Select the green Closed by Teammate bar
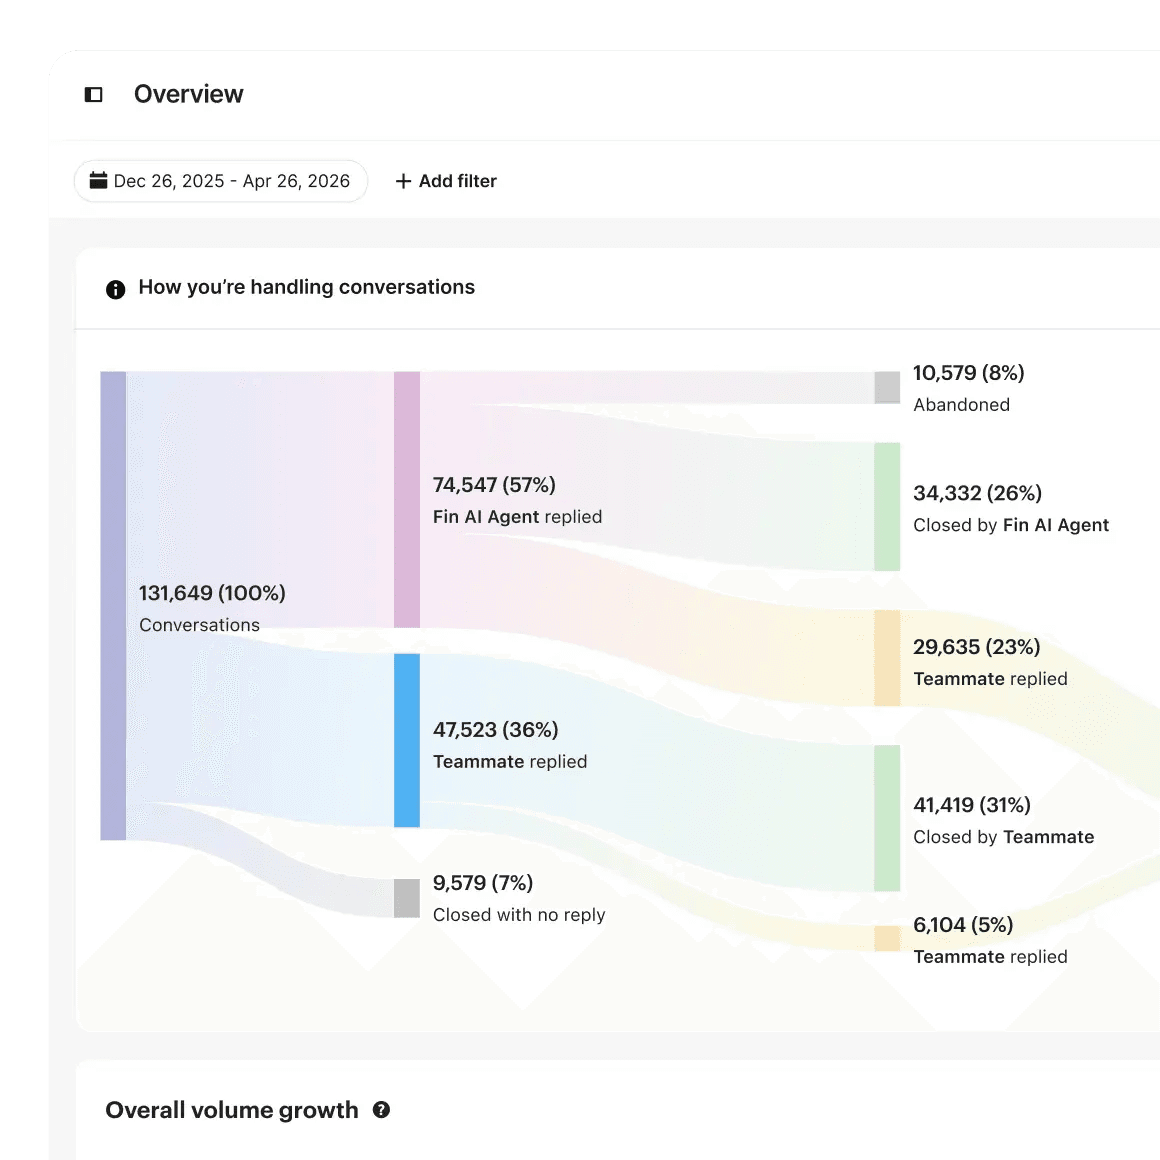Viewport: 1160px width, 1160px height. [x=887, y=818]
